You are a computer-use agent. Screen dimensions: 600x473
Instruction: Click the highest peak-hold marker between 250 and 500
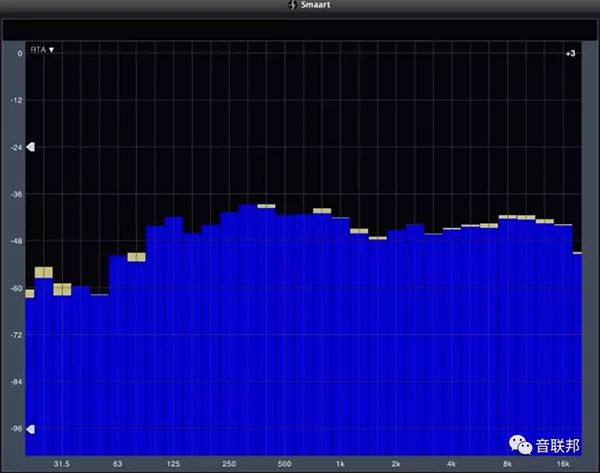coord(266,205)
